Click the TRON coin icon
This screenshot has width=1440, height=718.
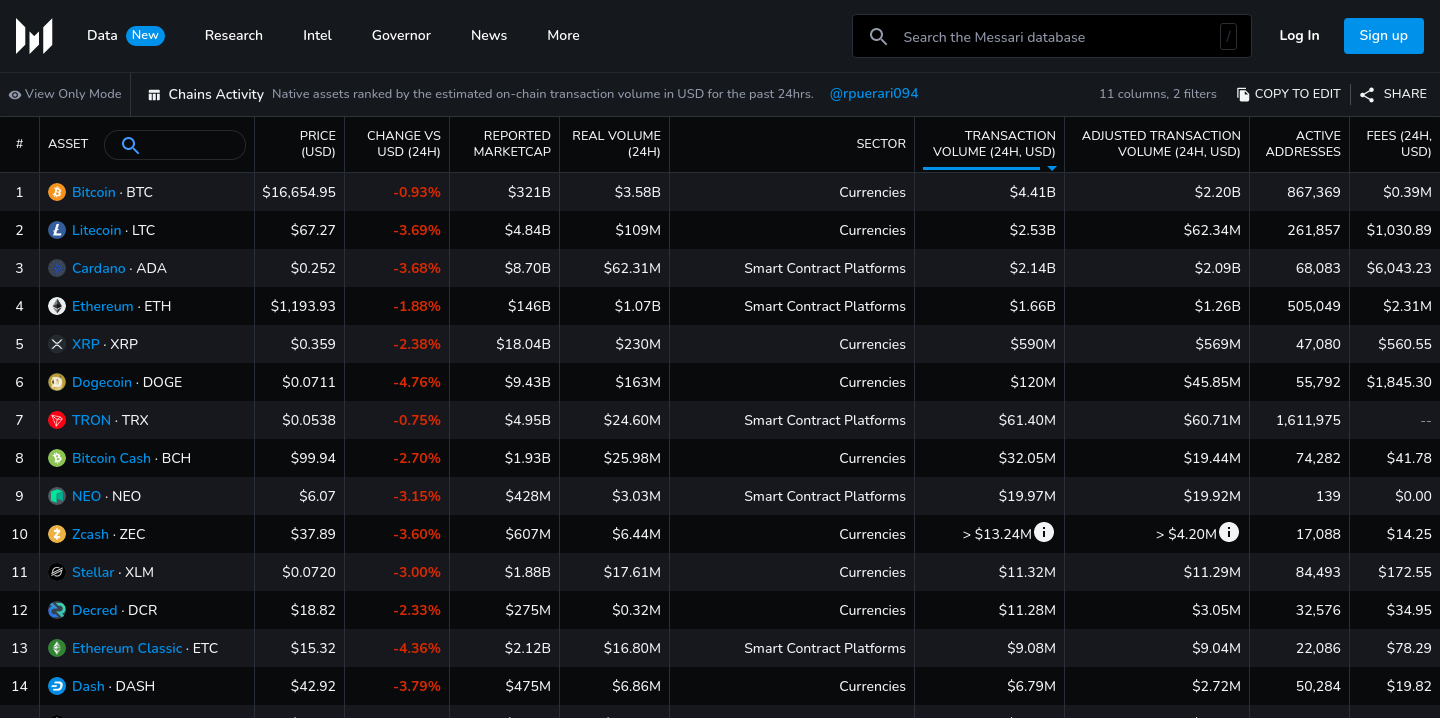click(57, 420)
